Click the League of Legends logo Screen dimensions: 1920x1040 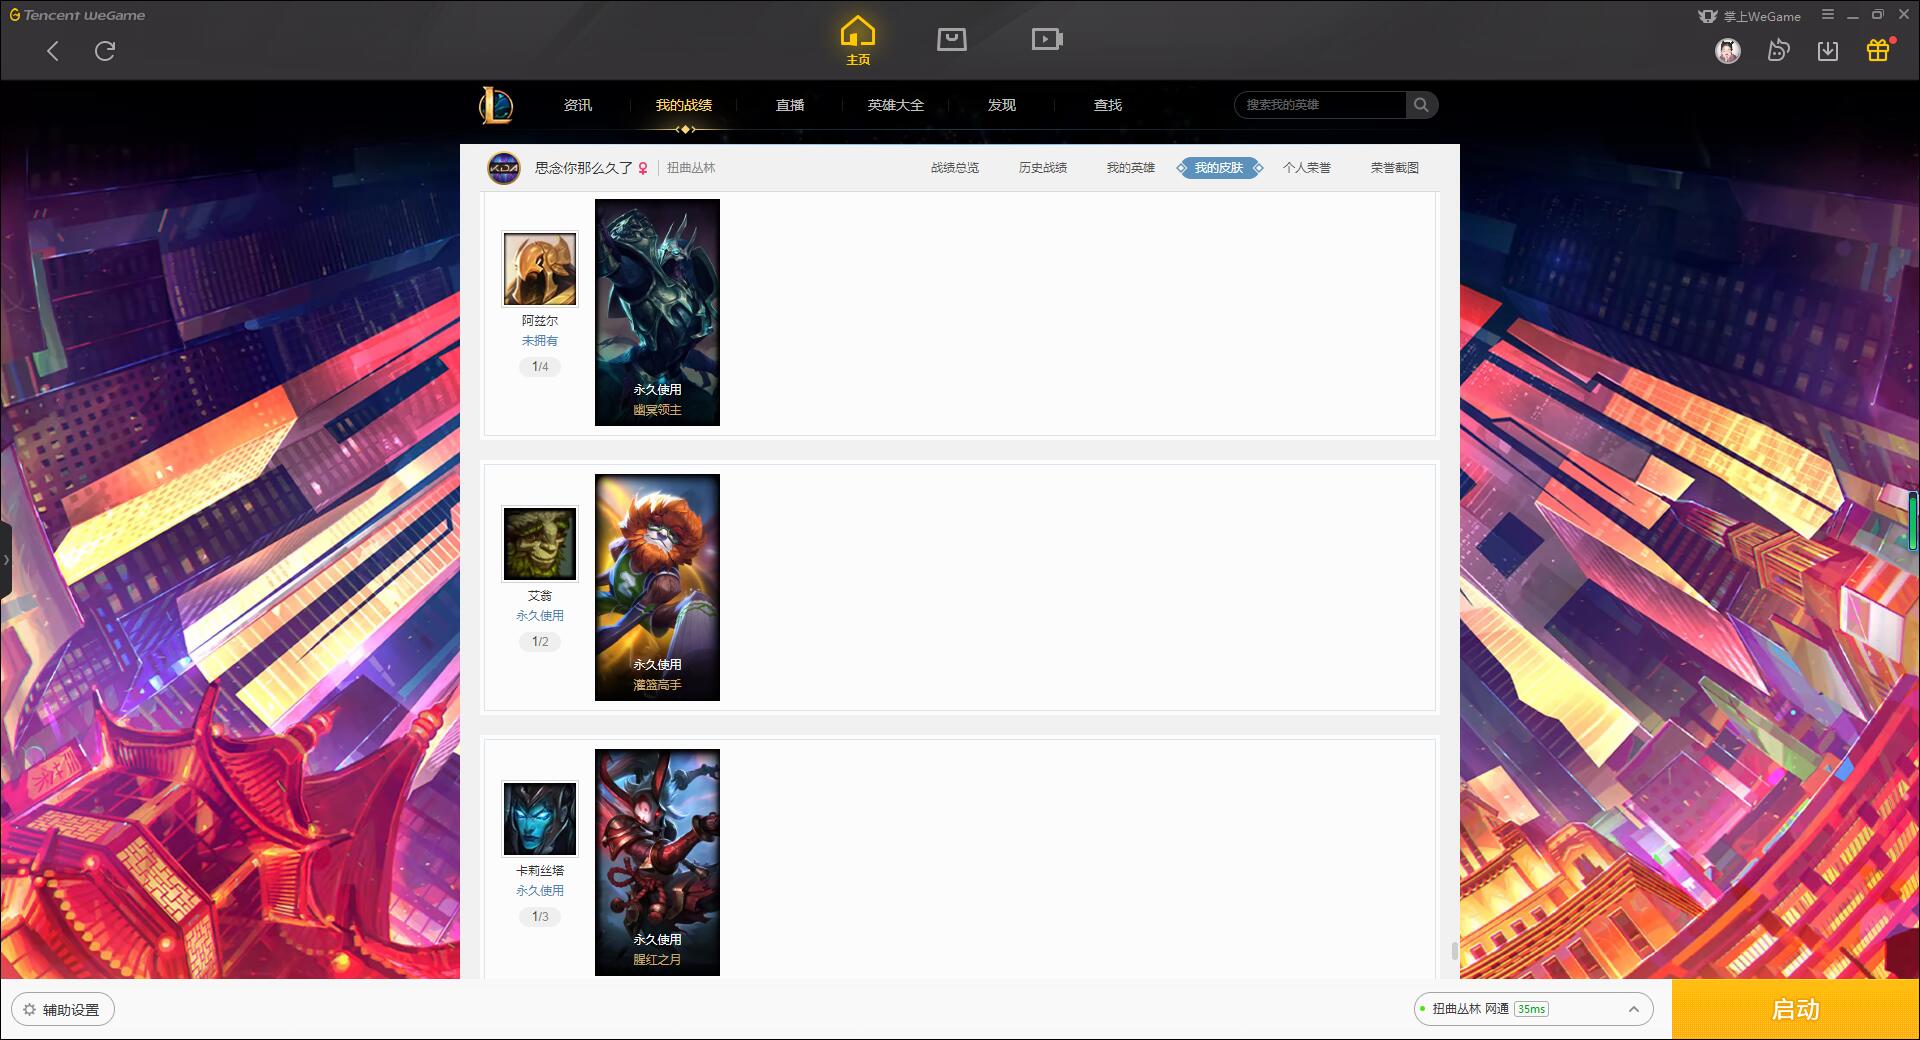tap(496, 105)
